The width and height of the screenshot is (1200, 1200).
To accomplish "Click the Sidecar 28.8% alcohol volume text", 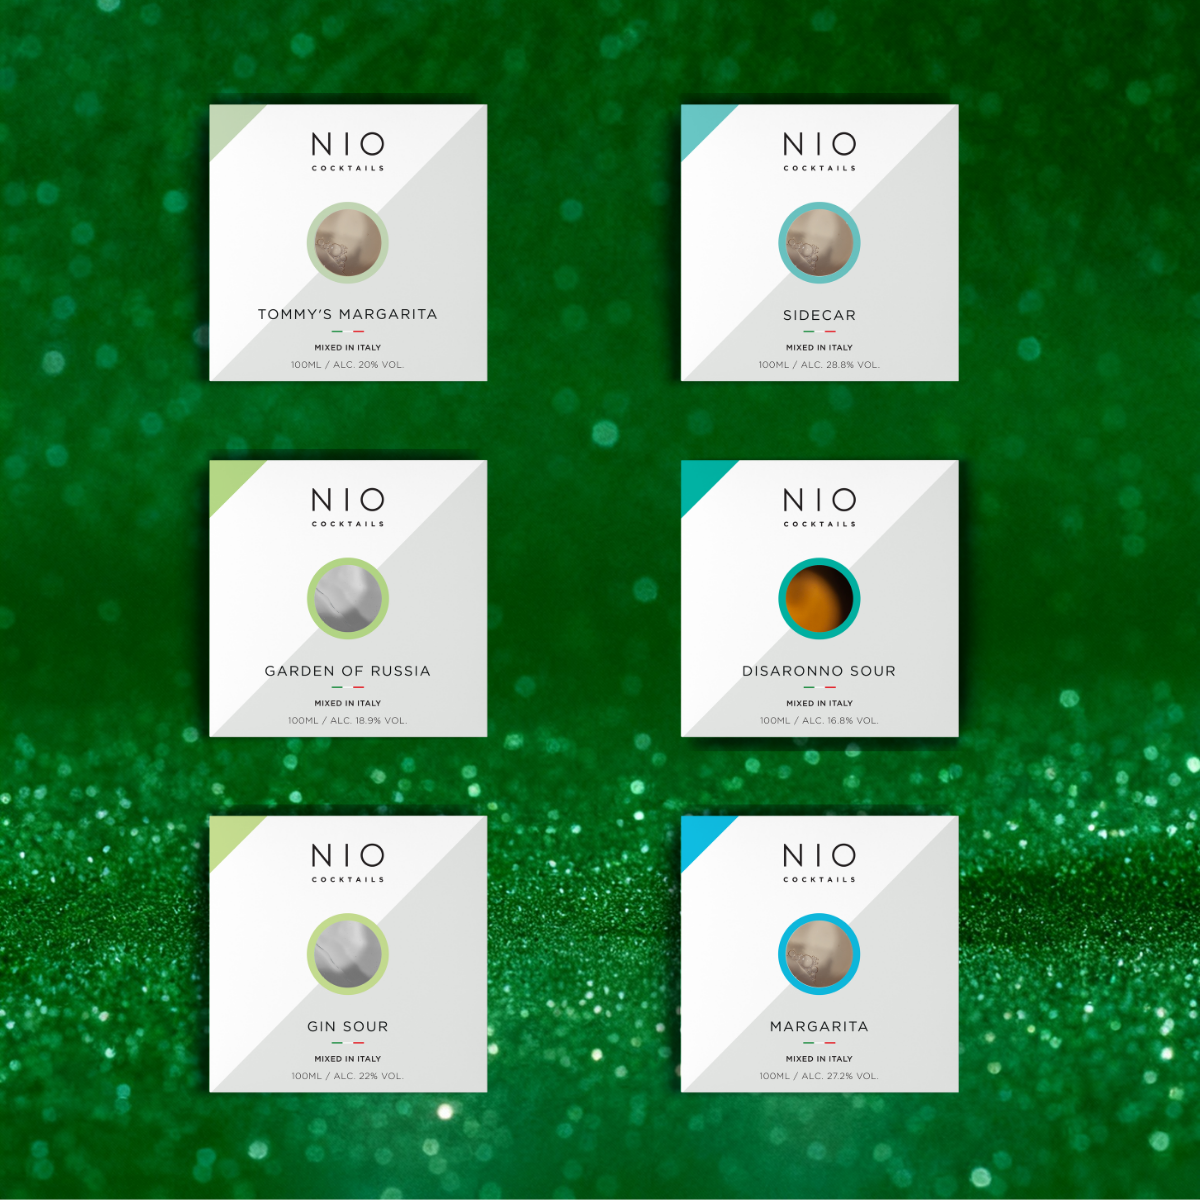I will pos(819,365).
